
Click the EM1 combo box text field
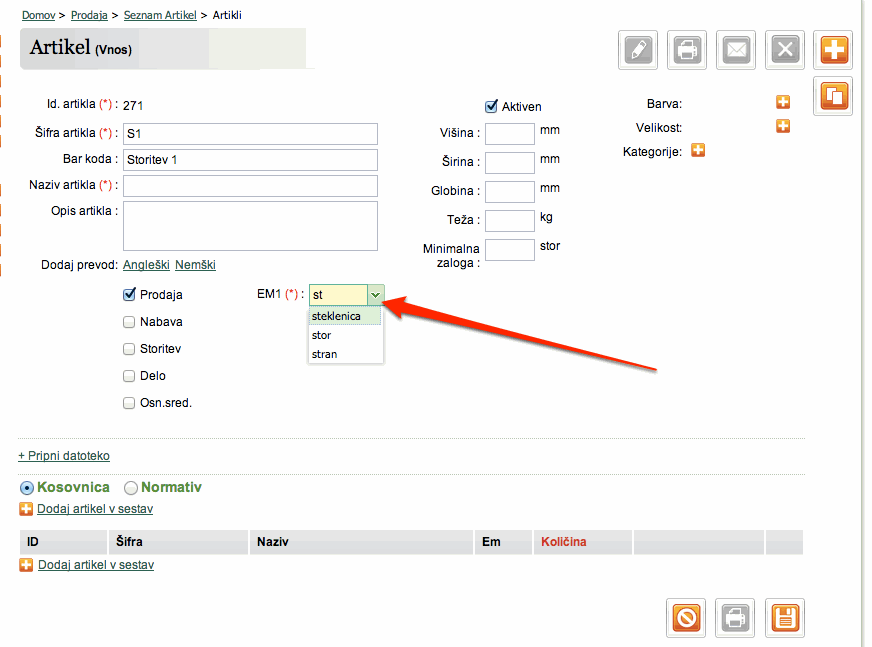pos(338,295)
